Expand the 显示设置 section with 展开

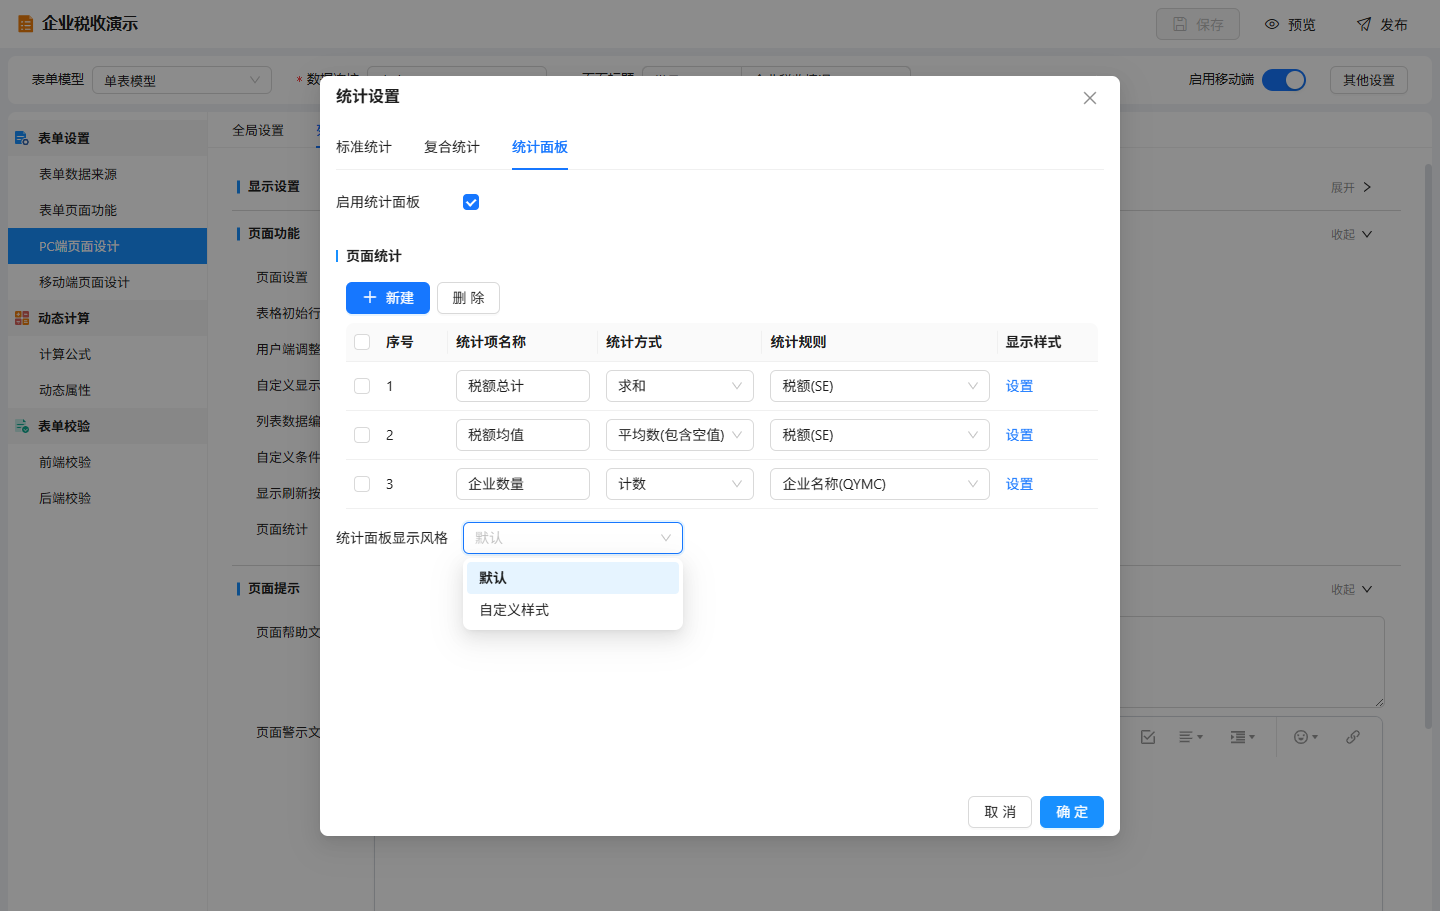[x=1351, y=187]
